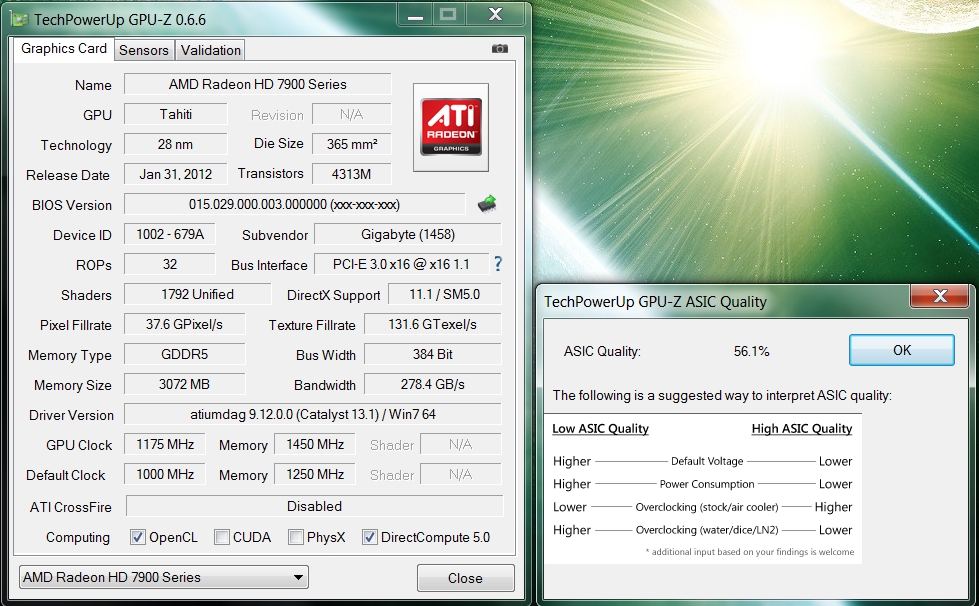This screenshot has height=606, width=979.
Task: Click the Bus Interface value PCI-E 3.0 x16
Action: 401,264
